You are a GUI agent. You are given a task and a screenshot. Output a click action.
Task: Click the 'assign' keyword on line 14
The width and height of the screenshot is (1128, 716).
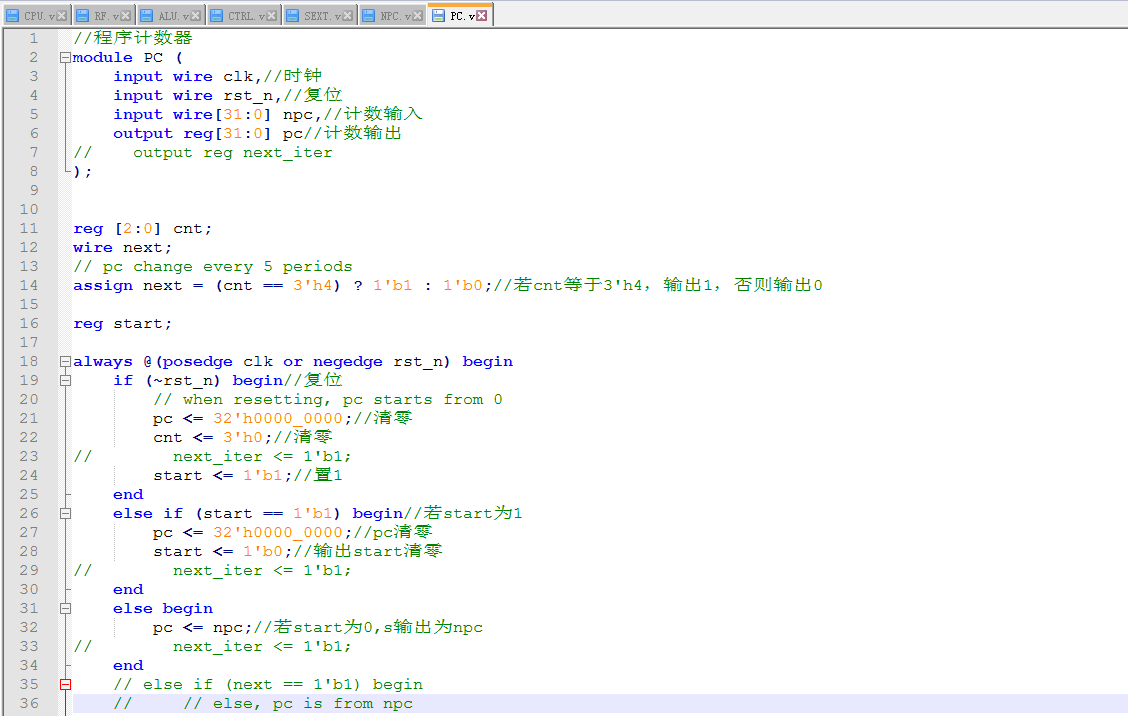point(103,286)
